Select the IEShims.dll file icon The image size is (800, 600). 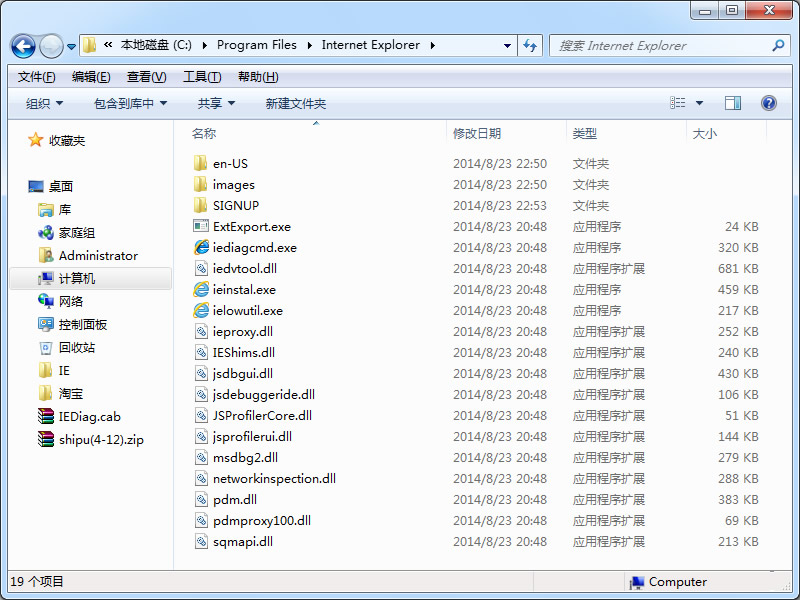[202, 352]
